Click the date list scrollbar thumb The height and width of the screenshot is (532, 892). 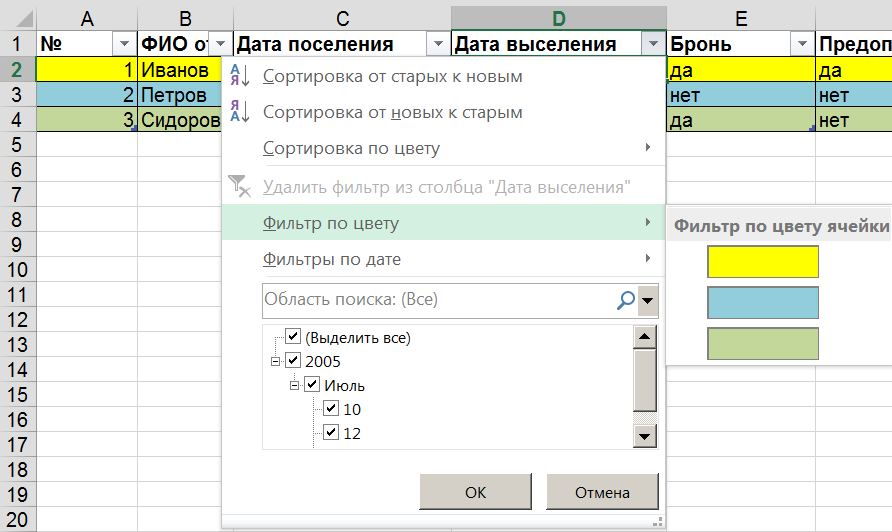coord(645,380)
